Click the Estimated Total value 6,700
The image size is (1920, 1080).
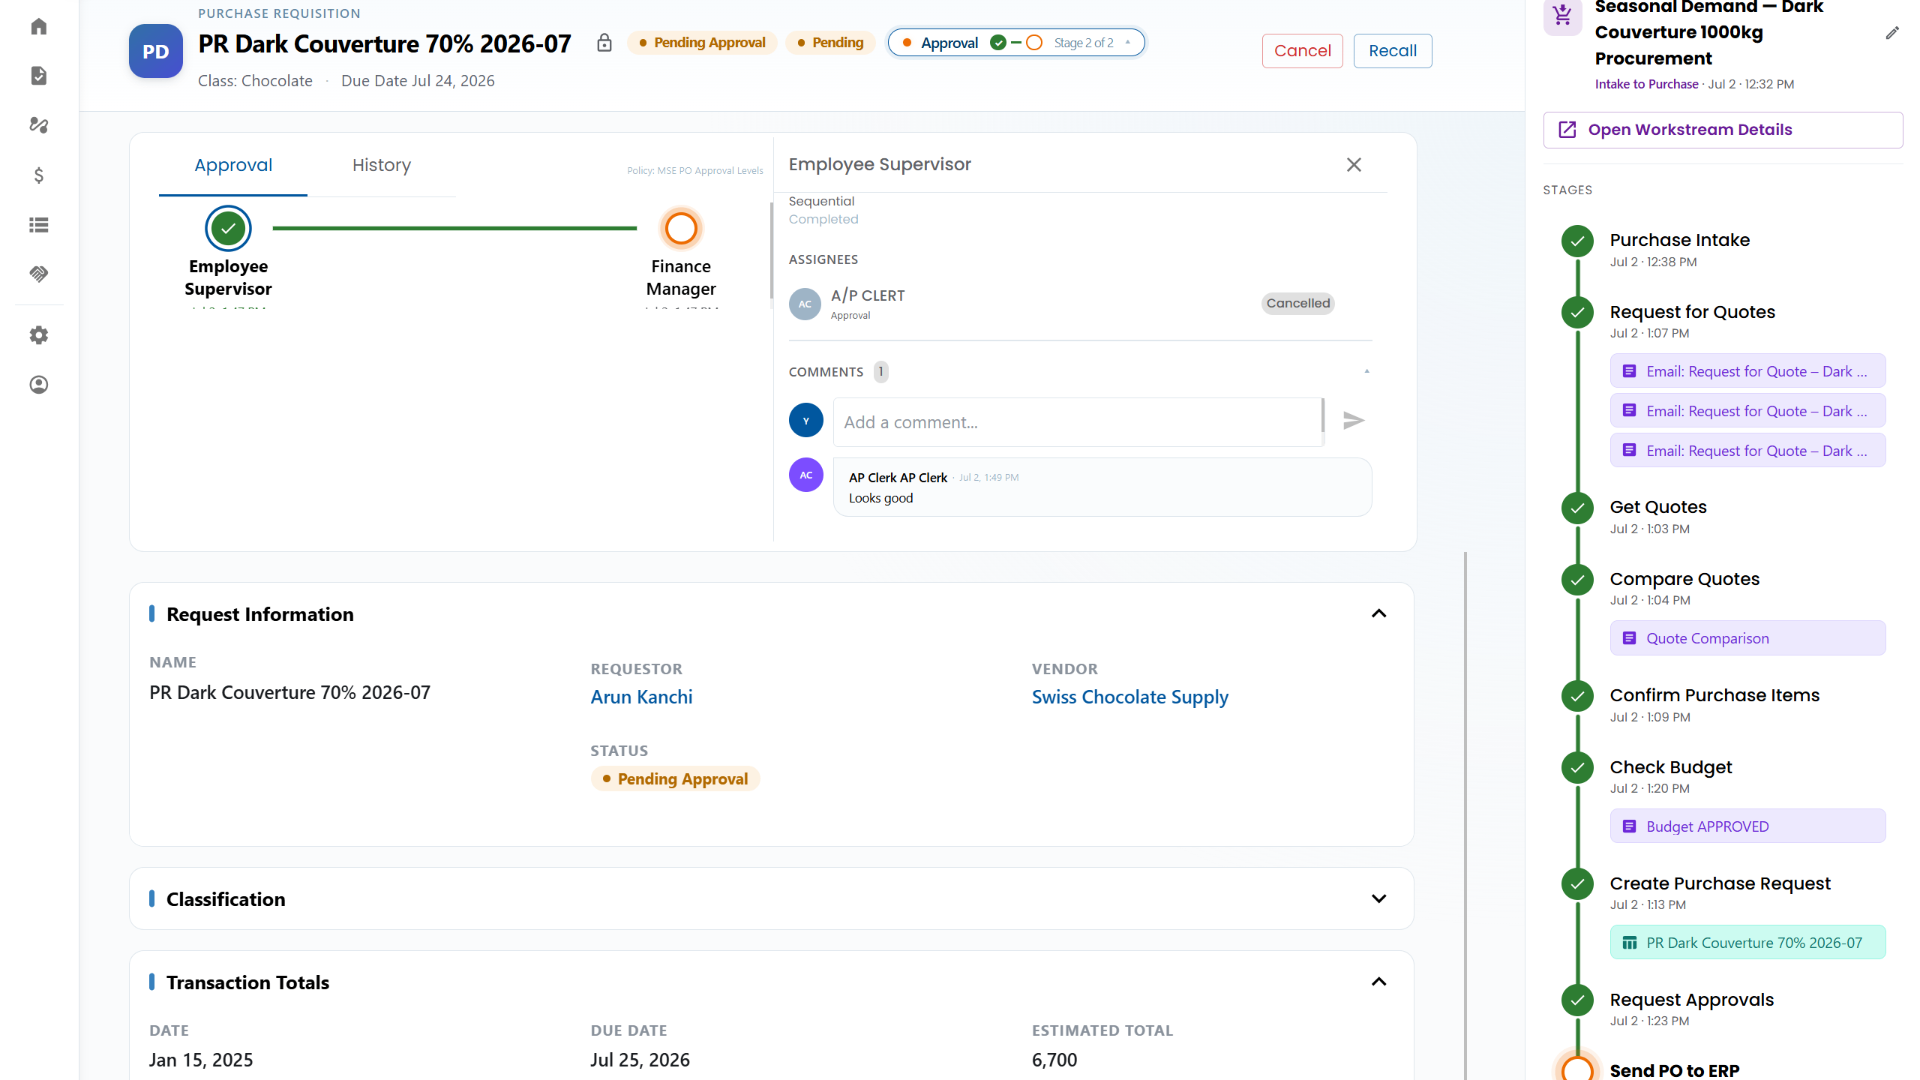[x=1054, y=1060]
